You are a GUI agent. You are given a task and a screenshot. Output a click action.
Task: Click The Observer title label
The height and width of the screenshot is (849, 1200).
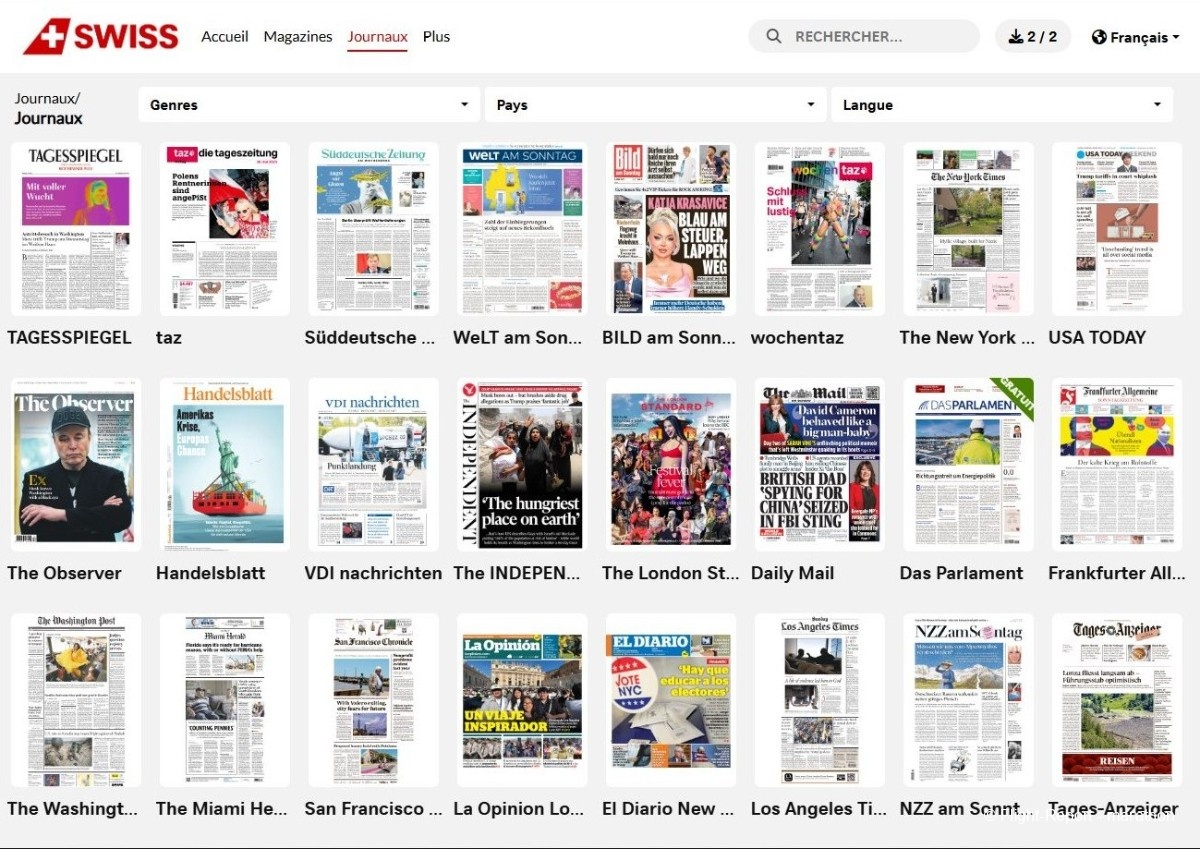[64, 574]
